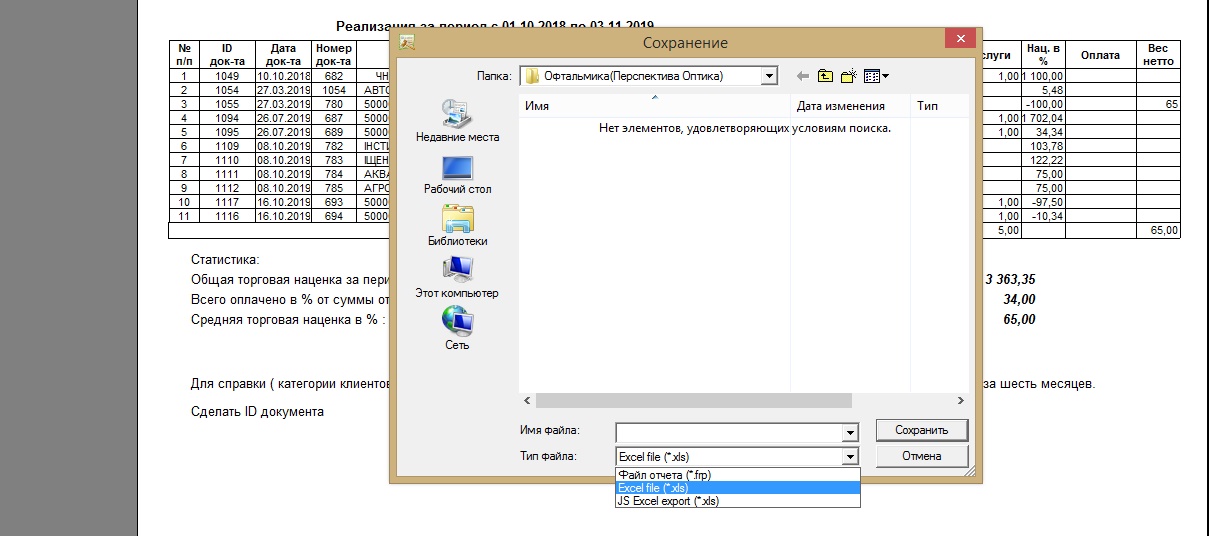This screenshot has height=536, width=1209.
Task: Click the Отмена button
Action: click(x=921, y=456)
